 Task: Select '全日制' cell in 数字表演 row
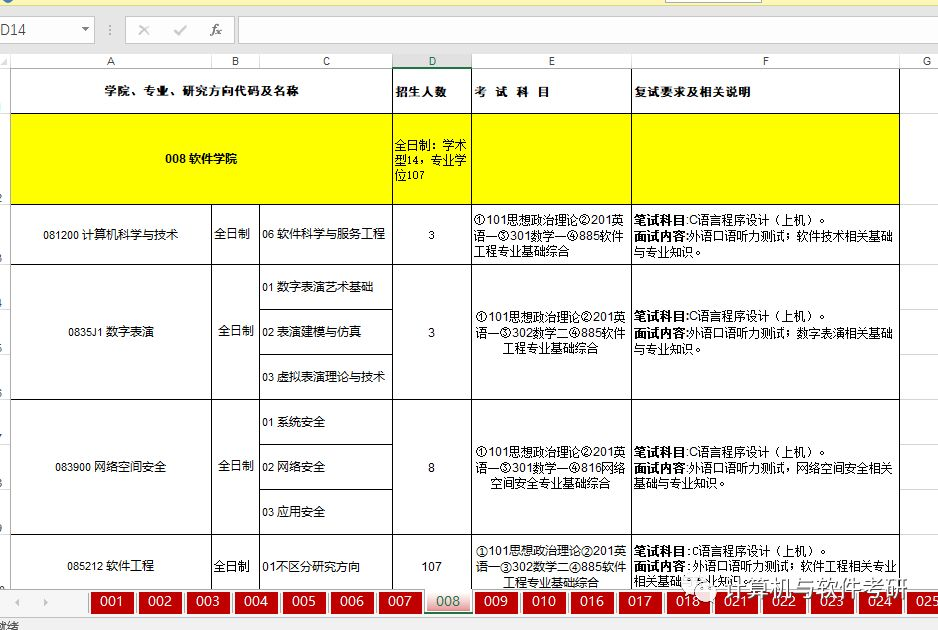coord(235,332)
